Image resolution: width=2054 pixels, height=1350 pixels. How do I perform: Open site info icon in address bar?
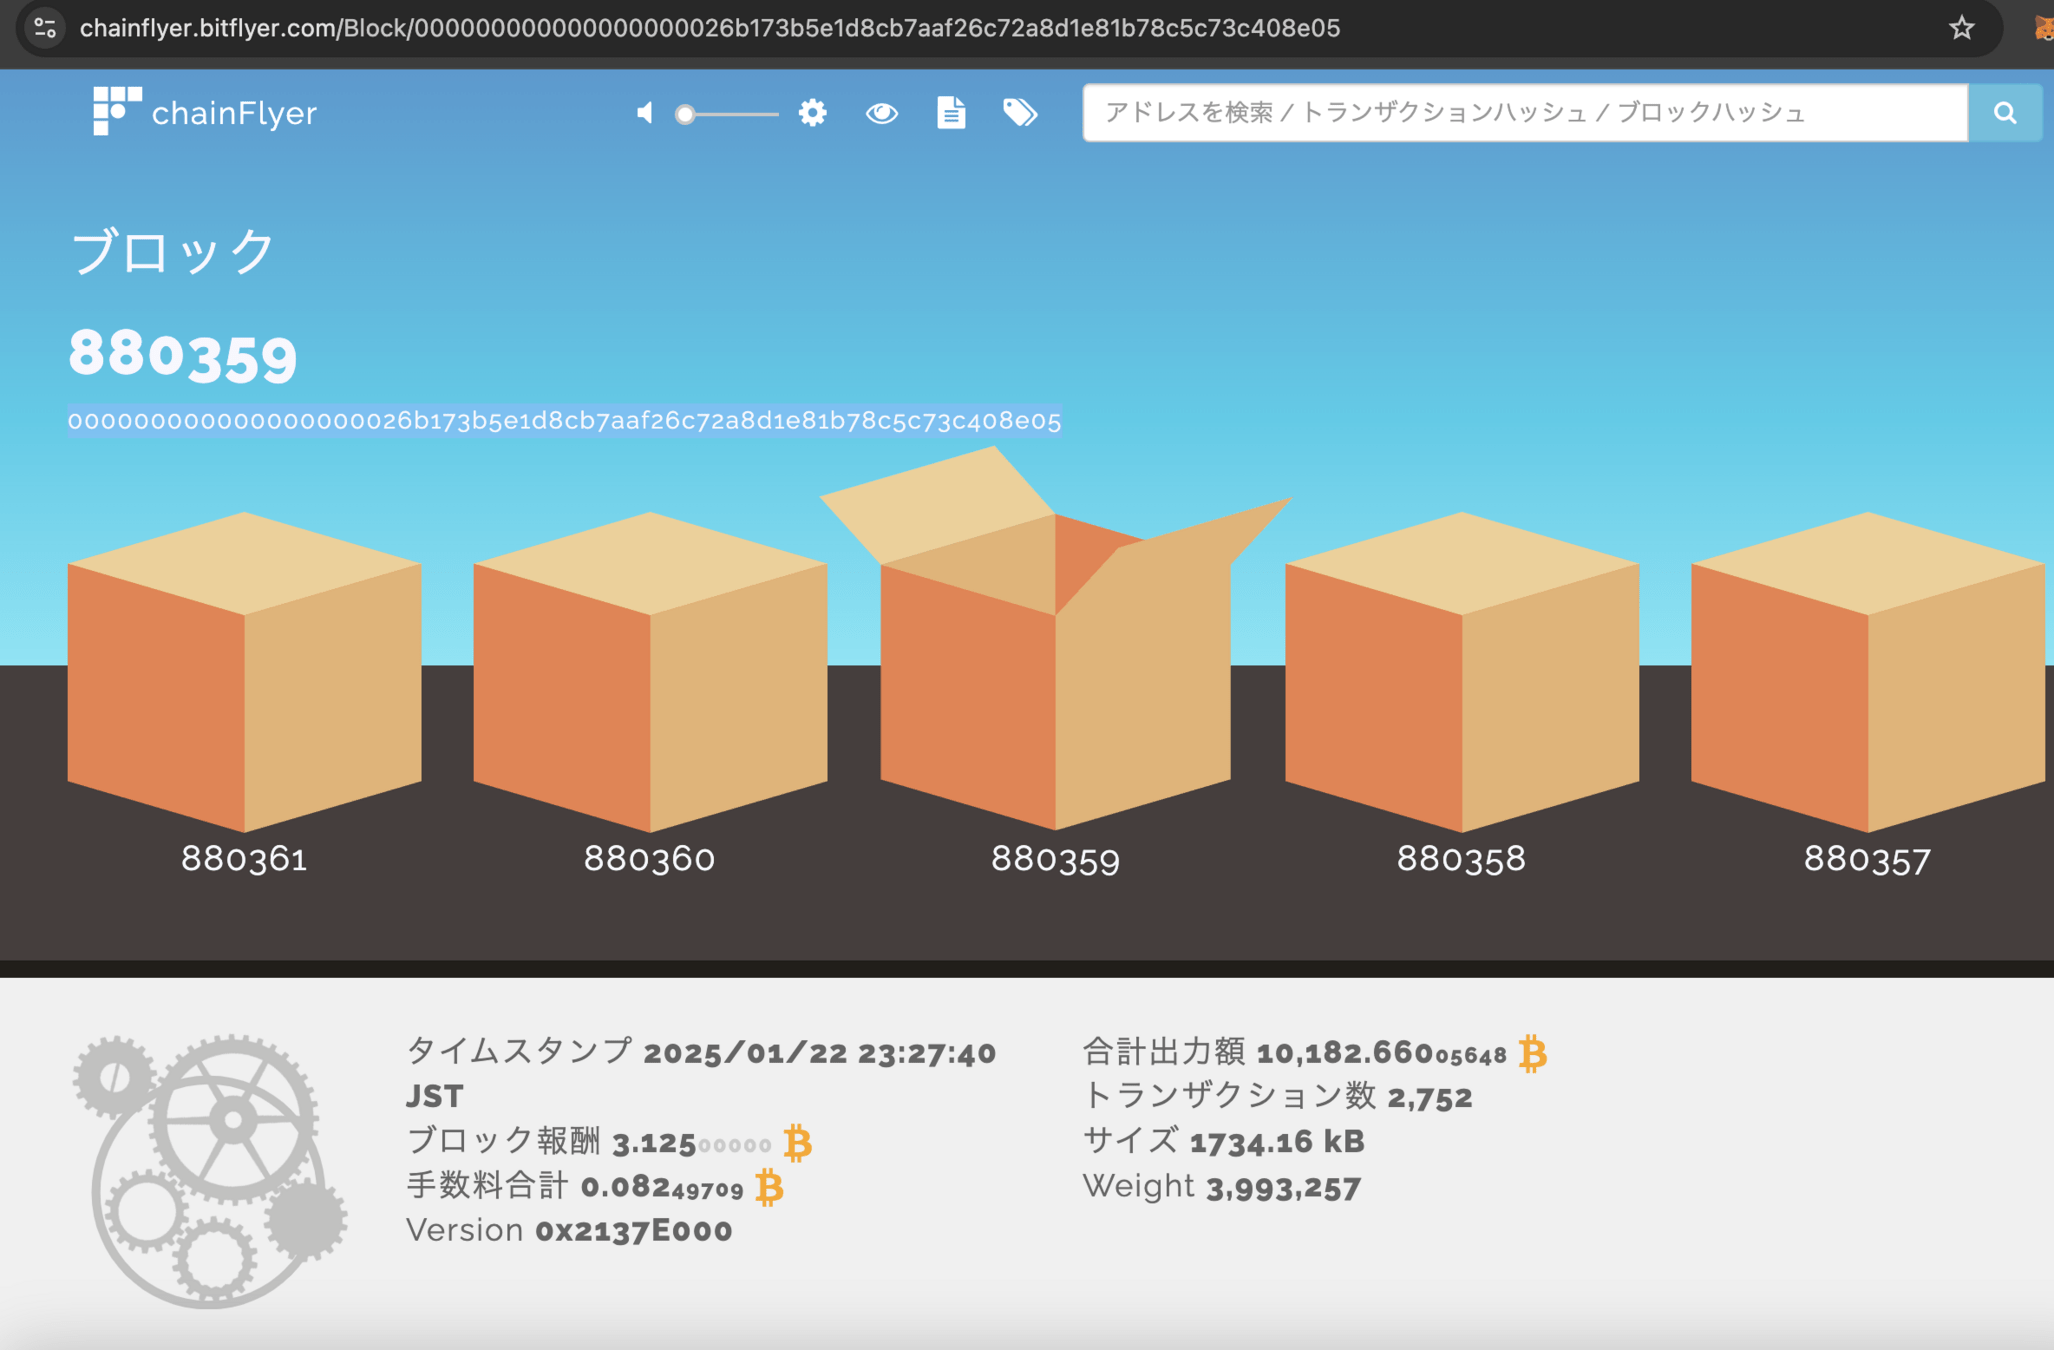[x=45, y=28]
